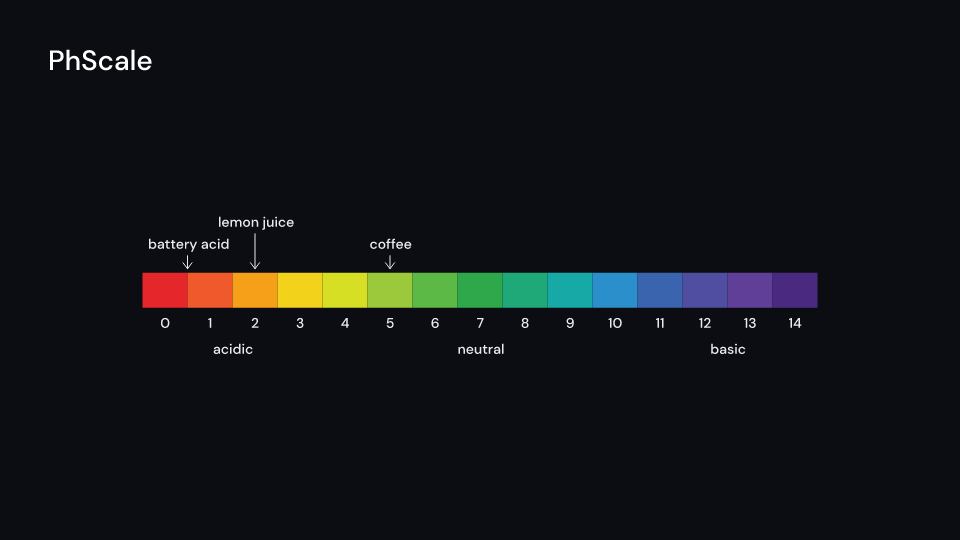Click the arrow under battery acid label

(x=187, y=262)
